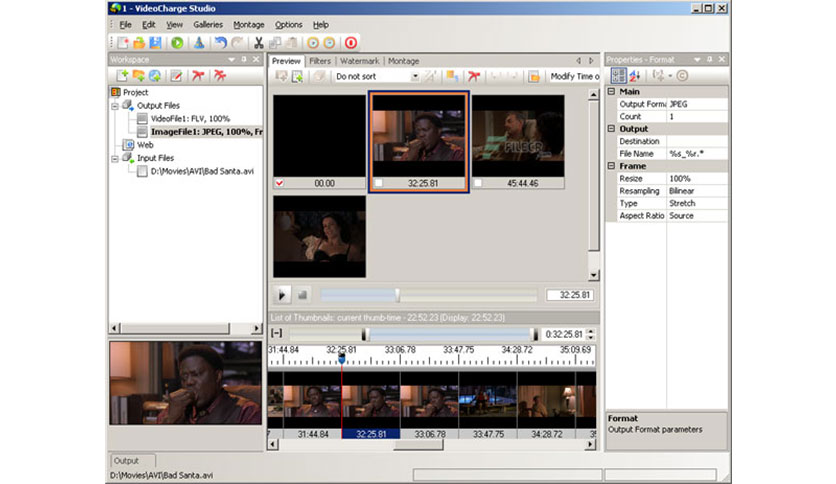Collapse the Main properties section
This screenshot has height=484, width=836.
point(612,92)
